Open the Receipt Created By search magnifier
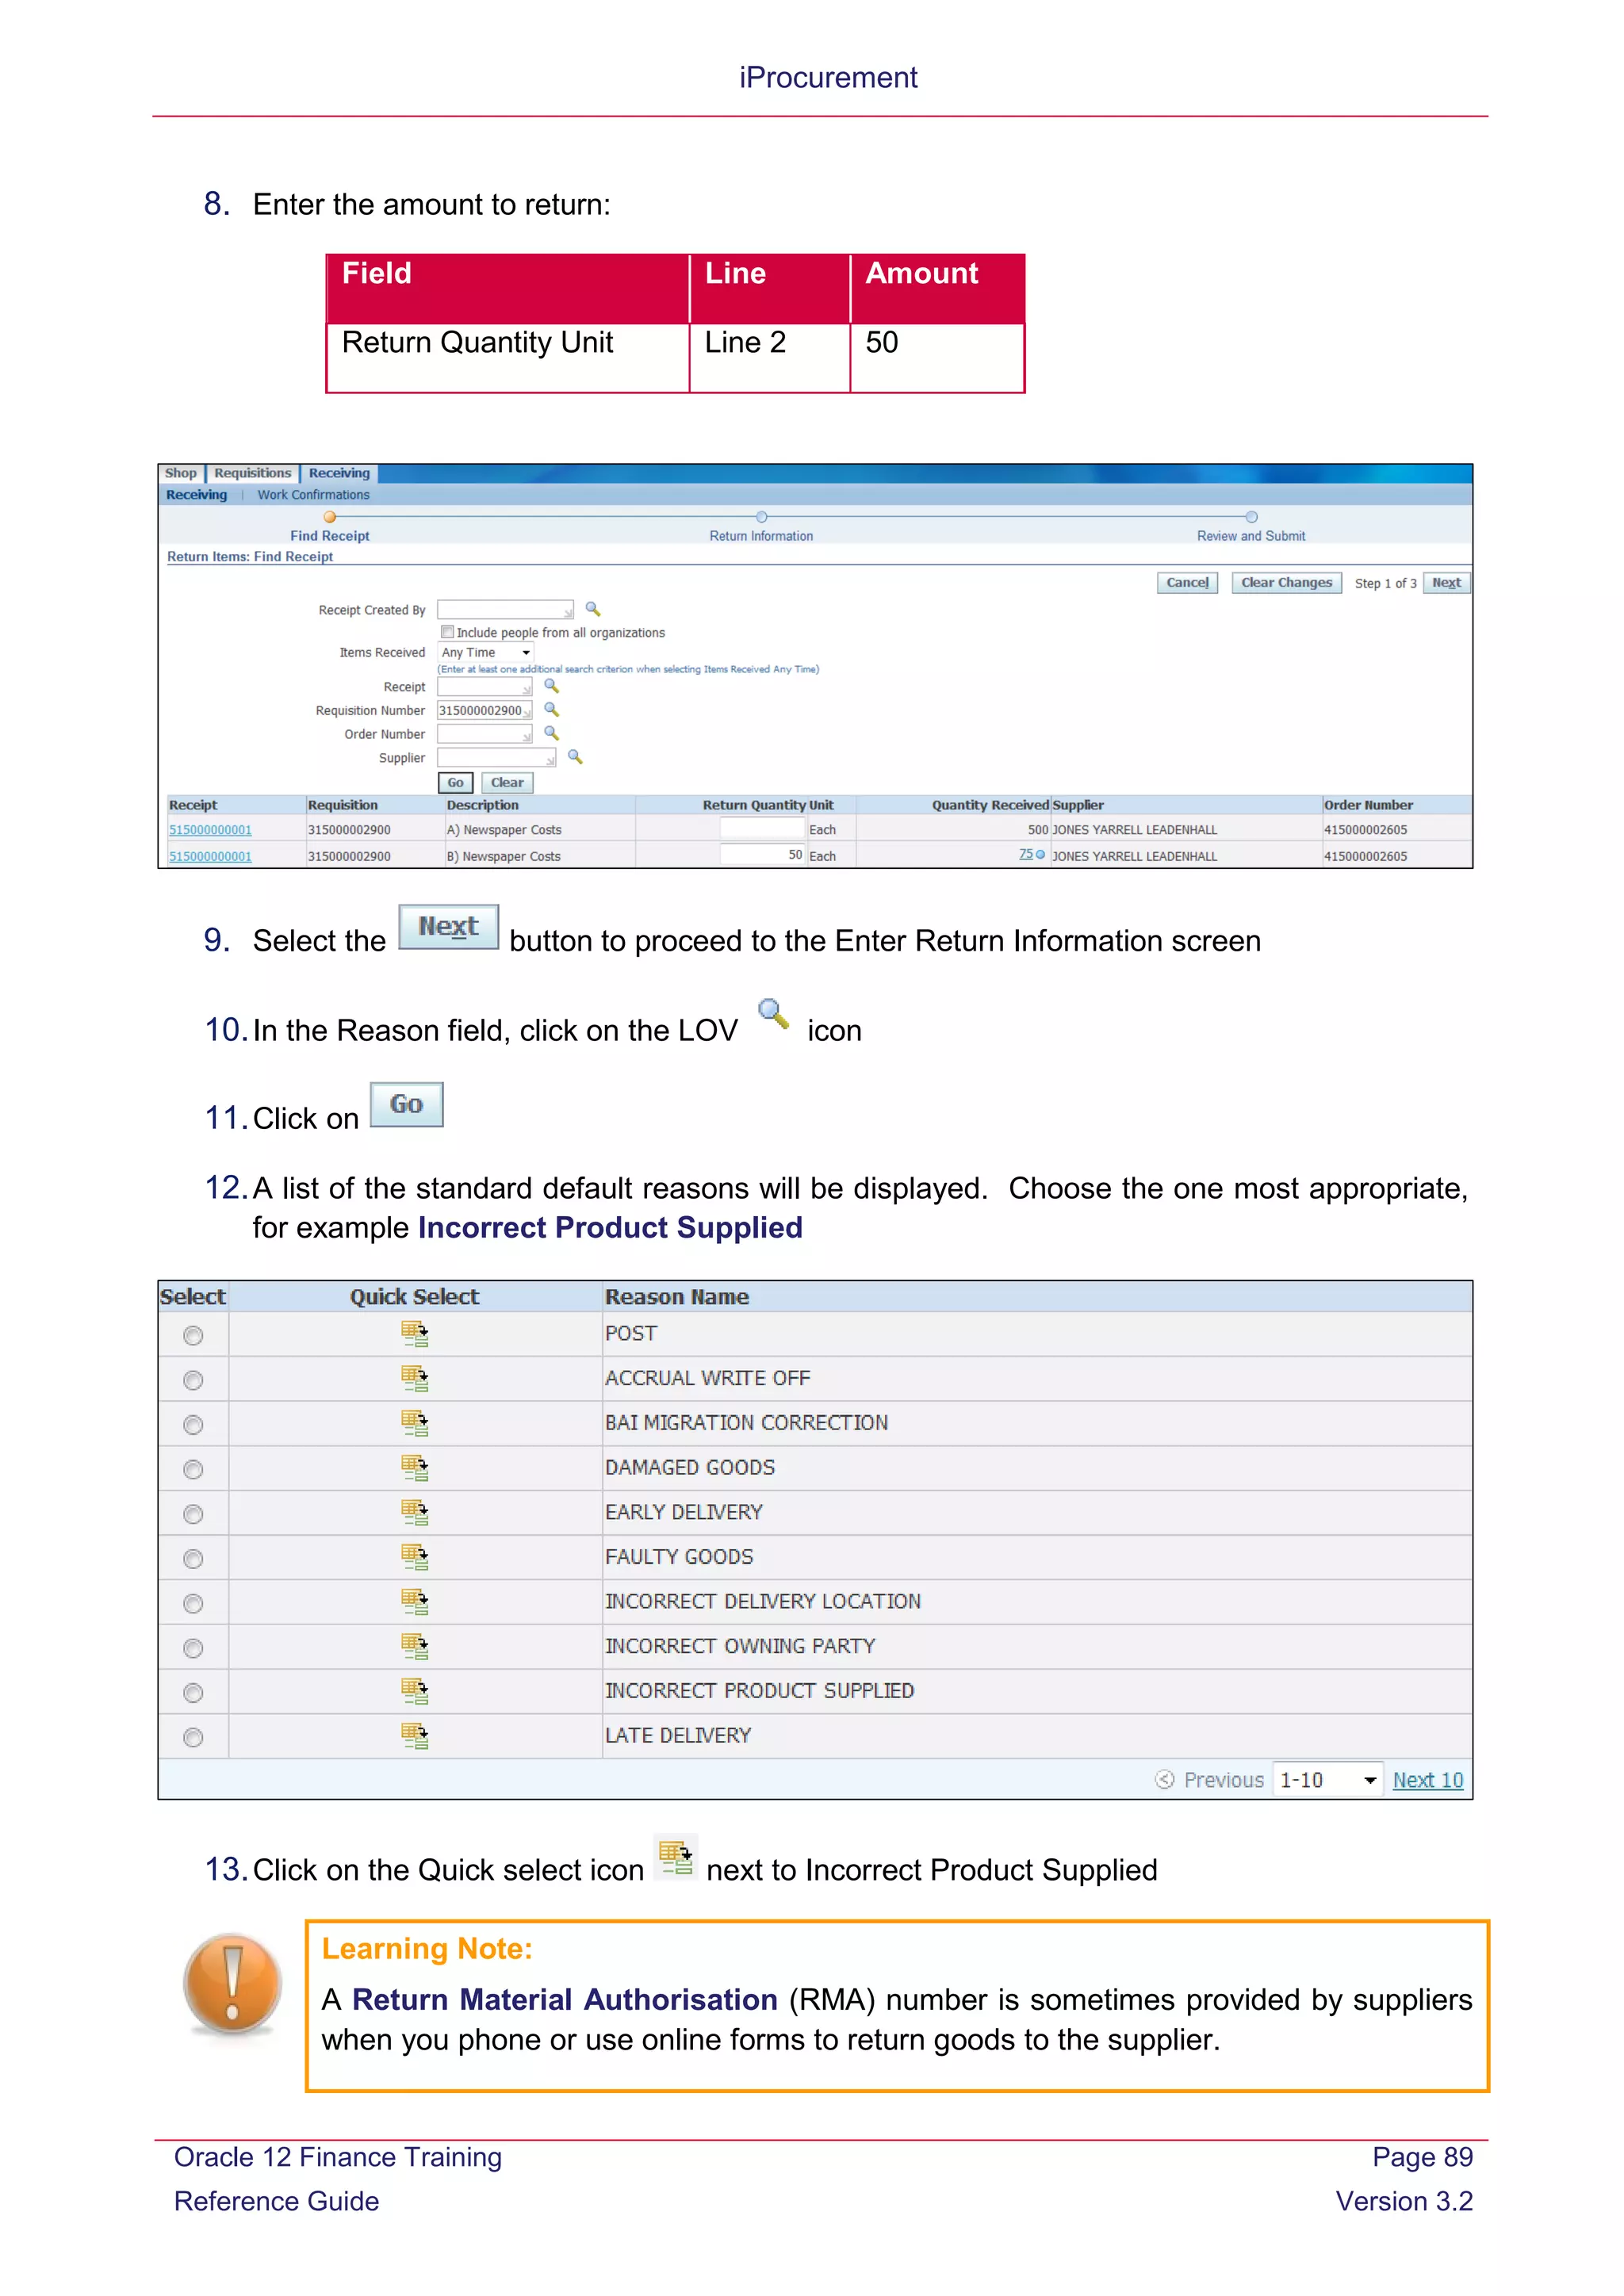Viewport: 1624px width, 2296px height. tap(593, 608)
